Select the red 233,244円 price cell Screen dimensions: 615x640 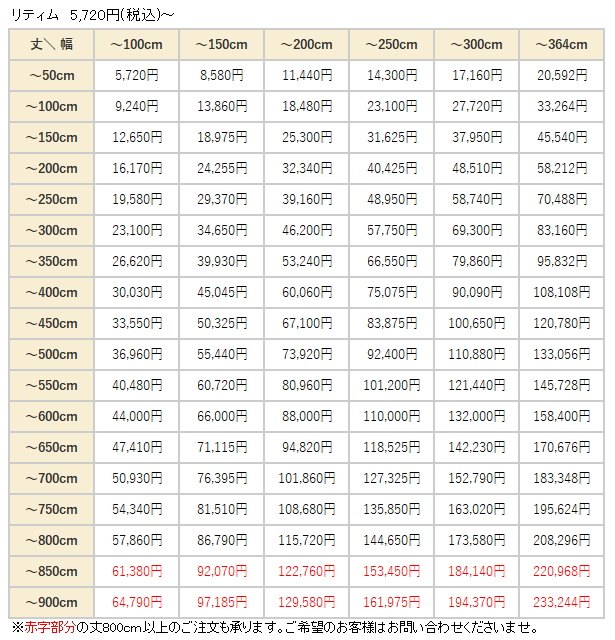562,603
